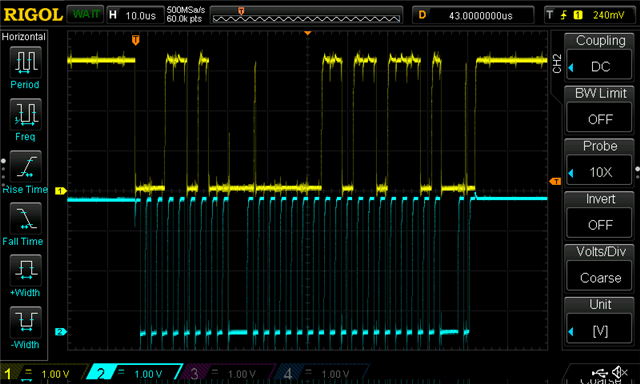640x384 pixels.
Task: Select the +Width measurement icon
Action: 25,270
